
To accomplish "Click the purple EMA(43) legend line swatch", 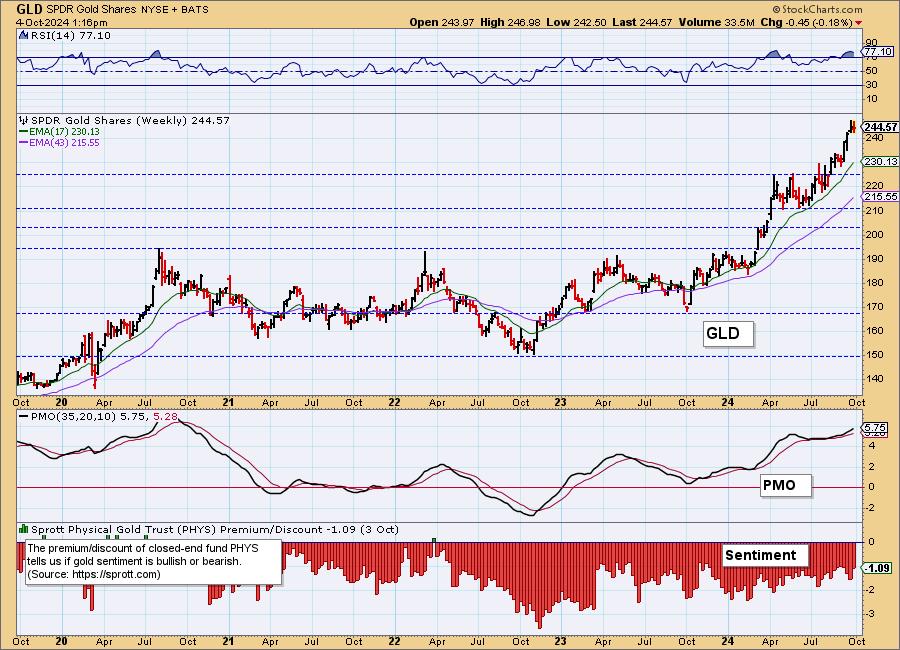I will point(24,142).
